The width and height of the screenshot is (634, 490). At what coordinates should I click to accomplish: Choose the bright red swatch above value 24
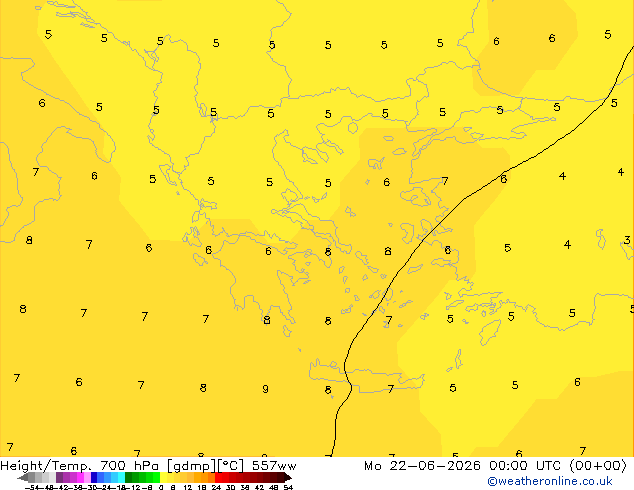click(x=219, y=478)
